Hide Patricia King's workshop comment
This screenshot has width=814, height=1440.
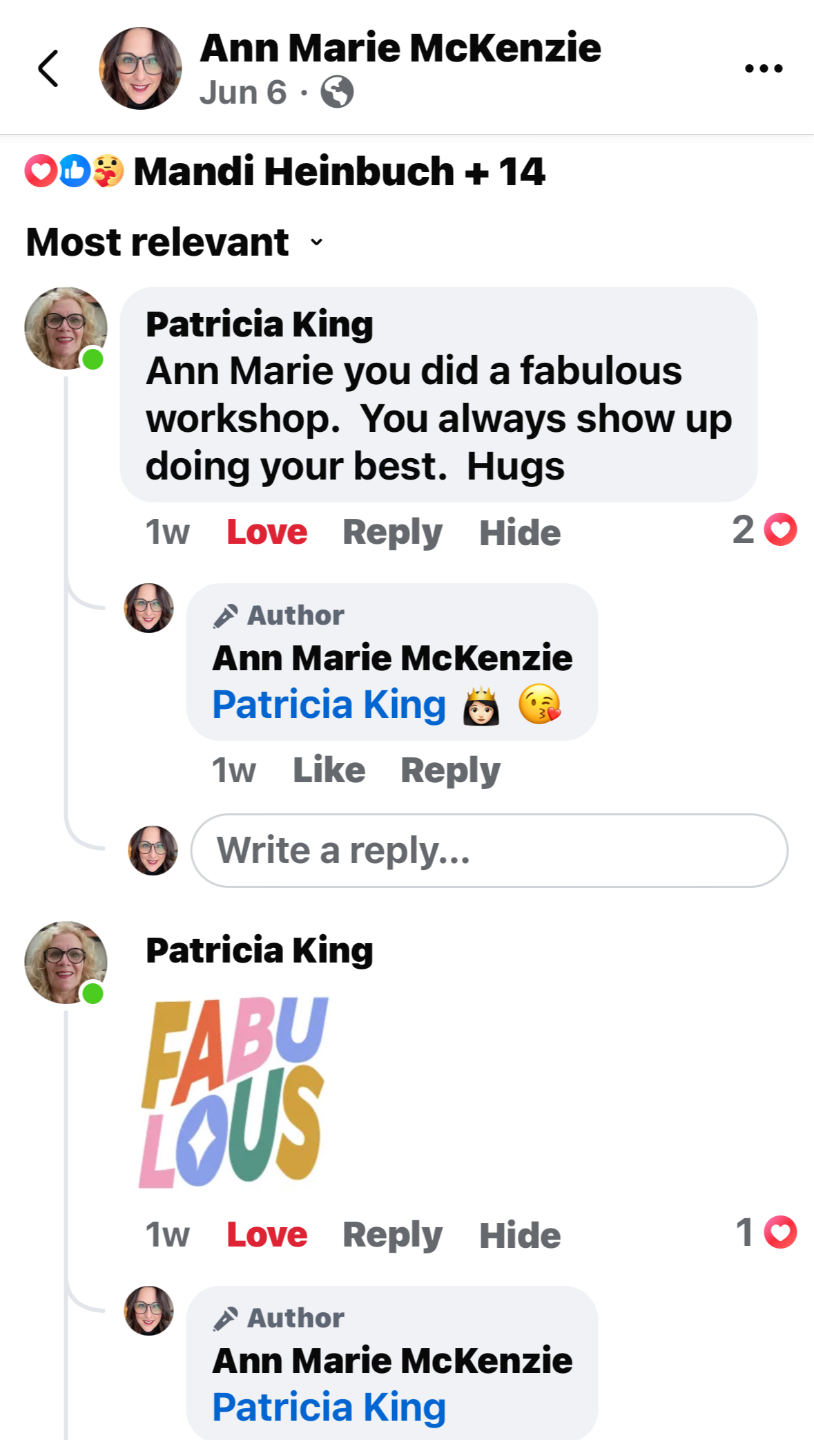point(520,532)
